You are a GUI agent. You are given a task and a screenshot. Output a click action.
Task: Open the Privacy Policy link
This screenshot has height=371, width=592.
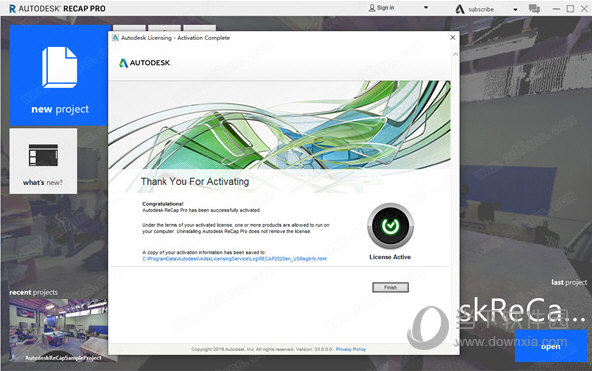(x=351, y=349)
